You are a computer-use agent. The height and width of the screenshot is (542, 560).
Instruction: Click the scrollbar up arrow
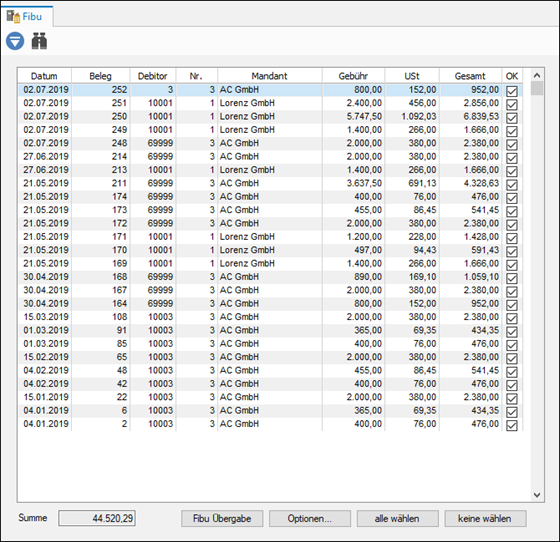[x=537, y=75]
